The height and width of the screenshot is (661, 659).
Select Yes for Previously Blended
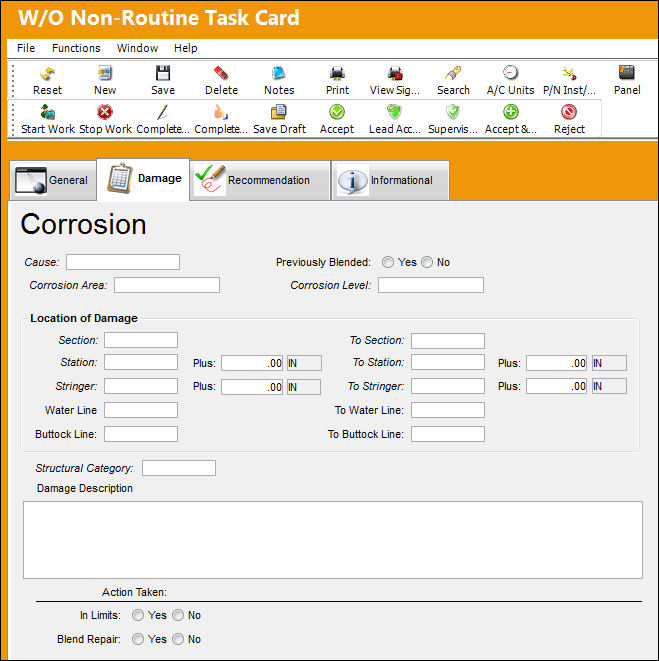(387, 262)
